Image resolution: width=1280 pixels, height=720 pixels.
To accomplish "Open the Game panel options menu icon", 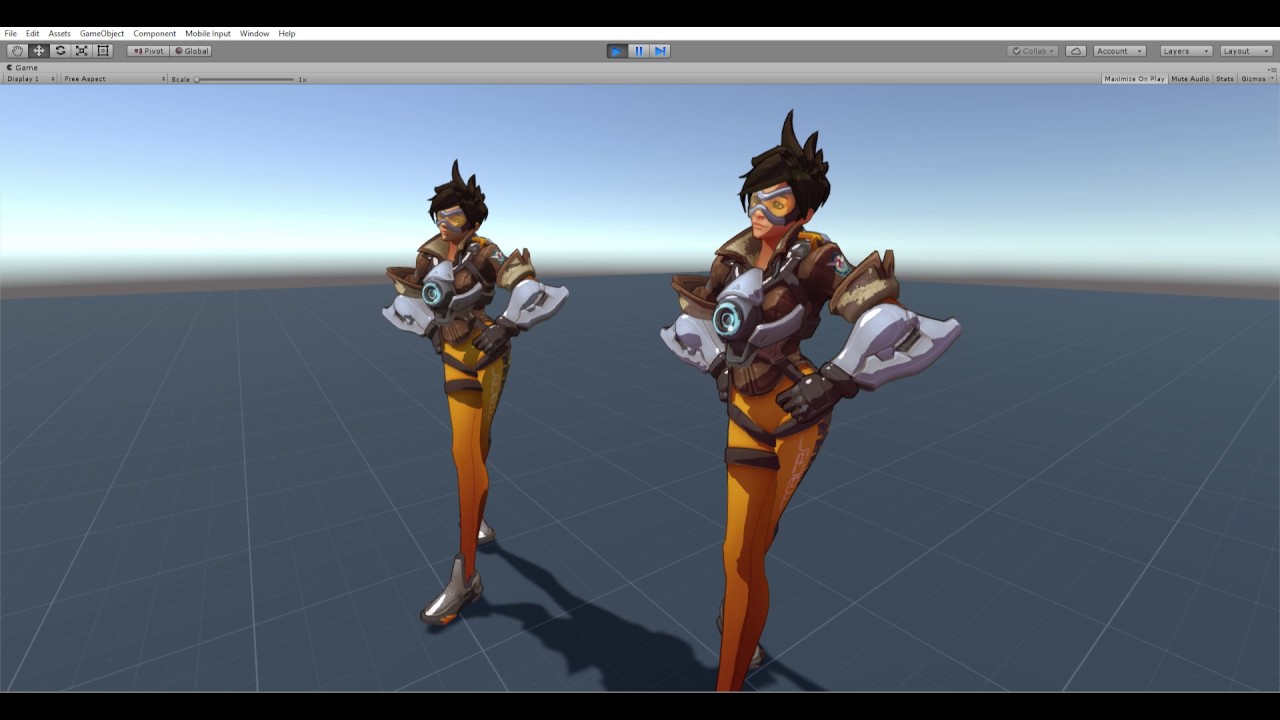I will (x=1272, y=68).
